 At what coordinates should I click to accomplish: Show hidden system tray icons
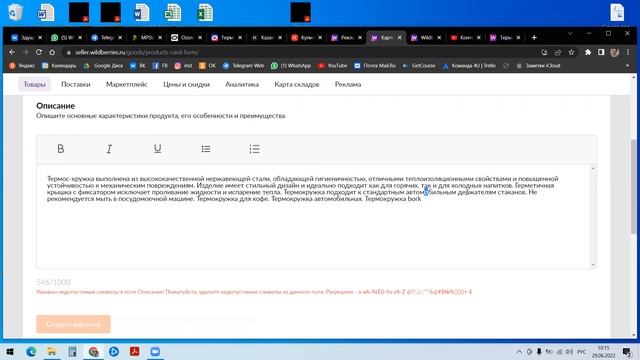click(x=519, y=351)
